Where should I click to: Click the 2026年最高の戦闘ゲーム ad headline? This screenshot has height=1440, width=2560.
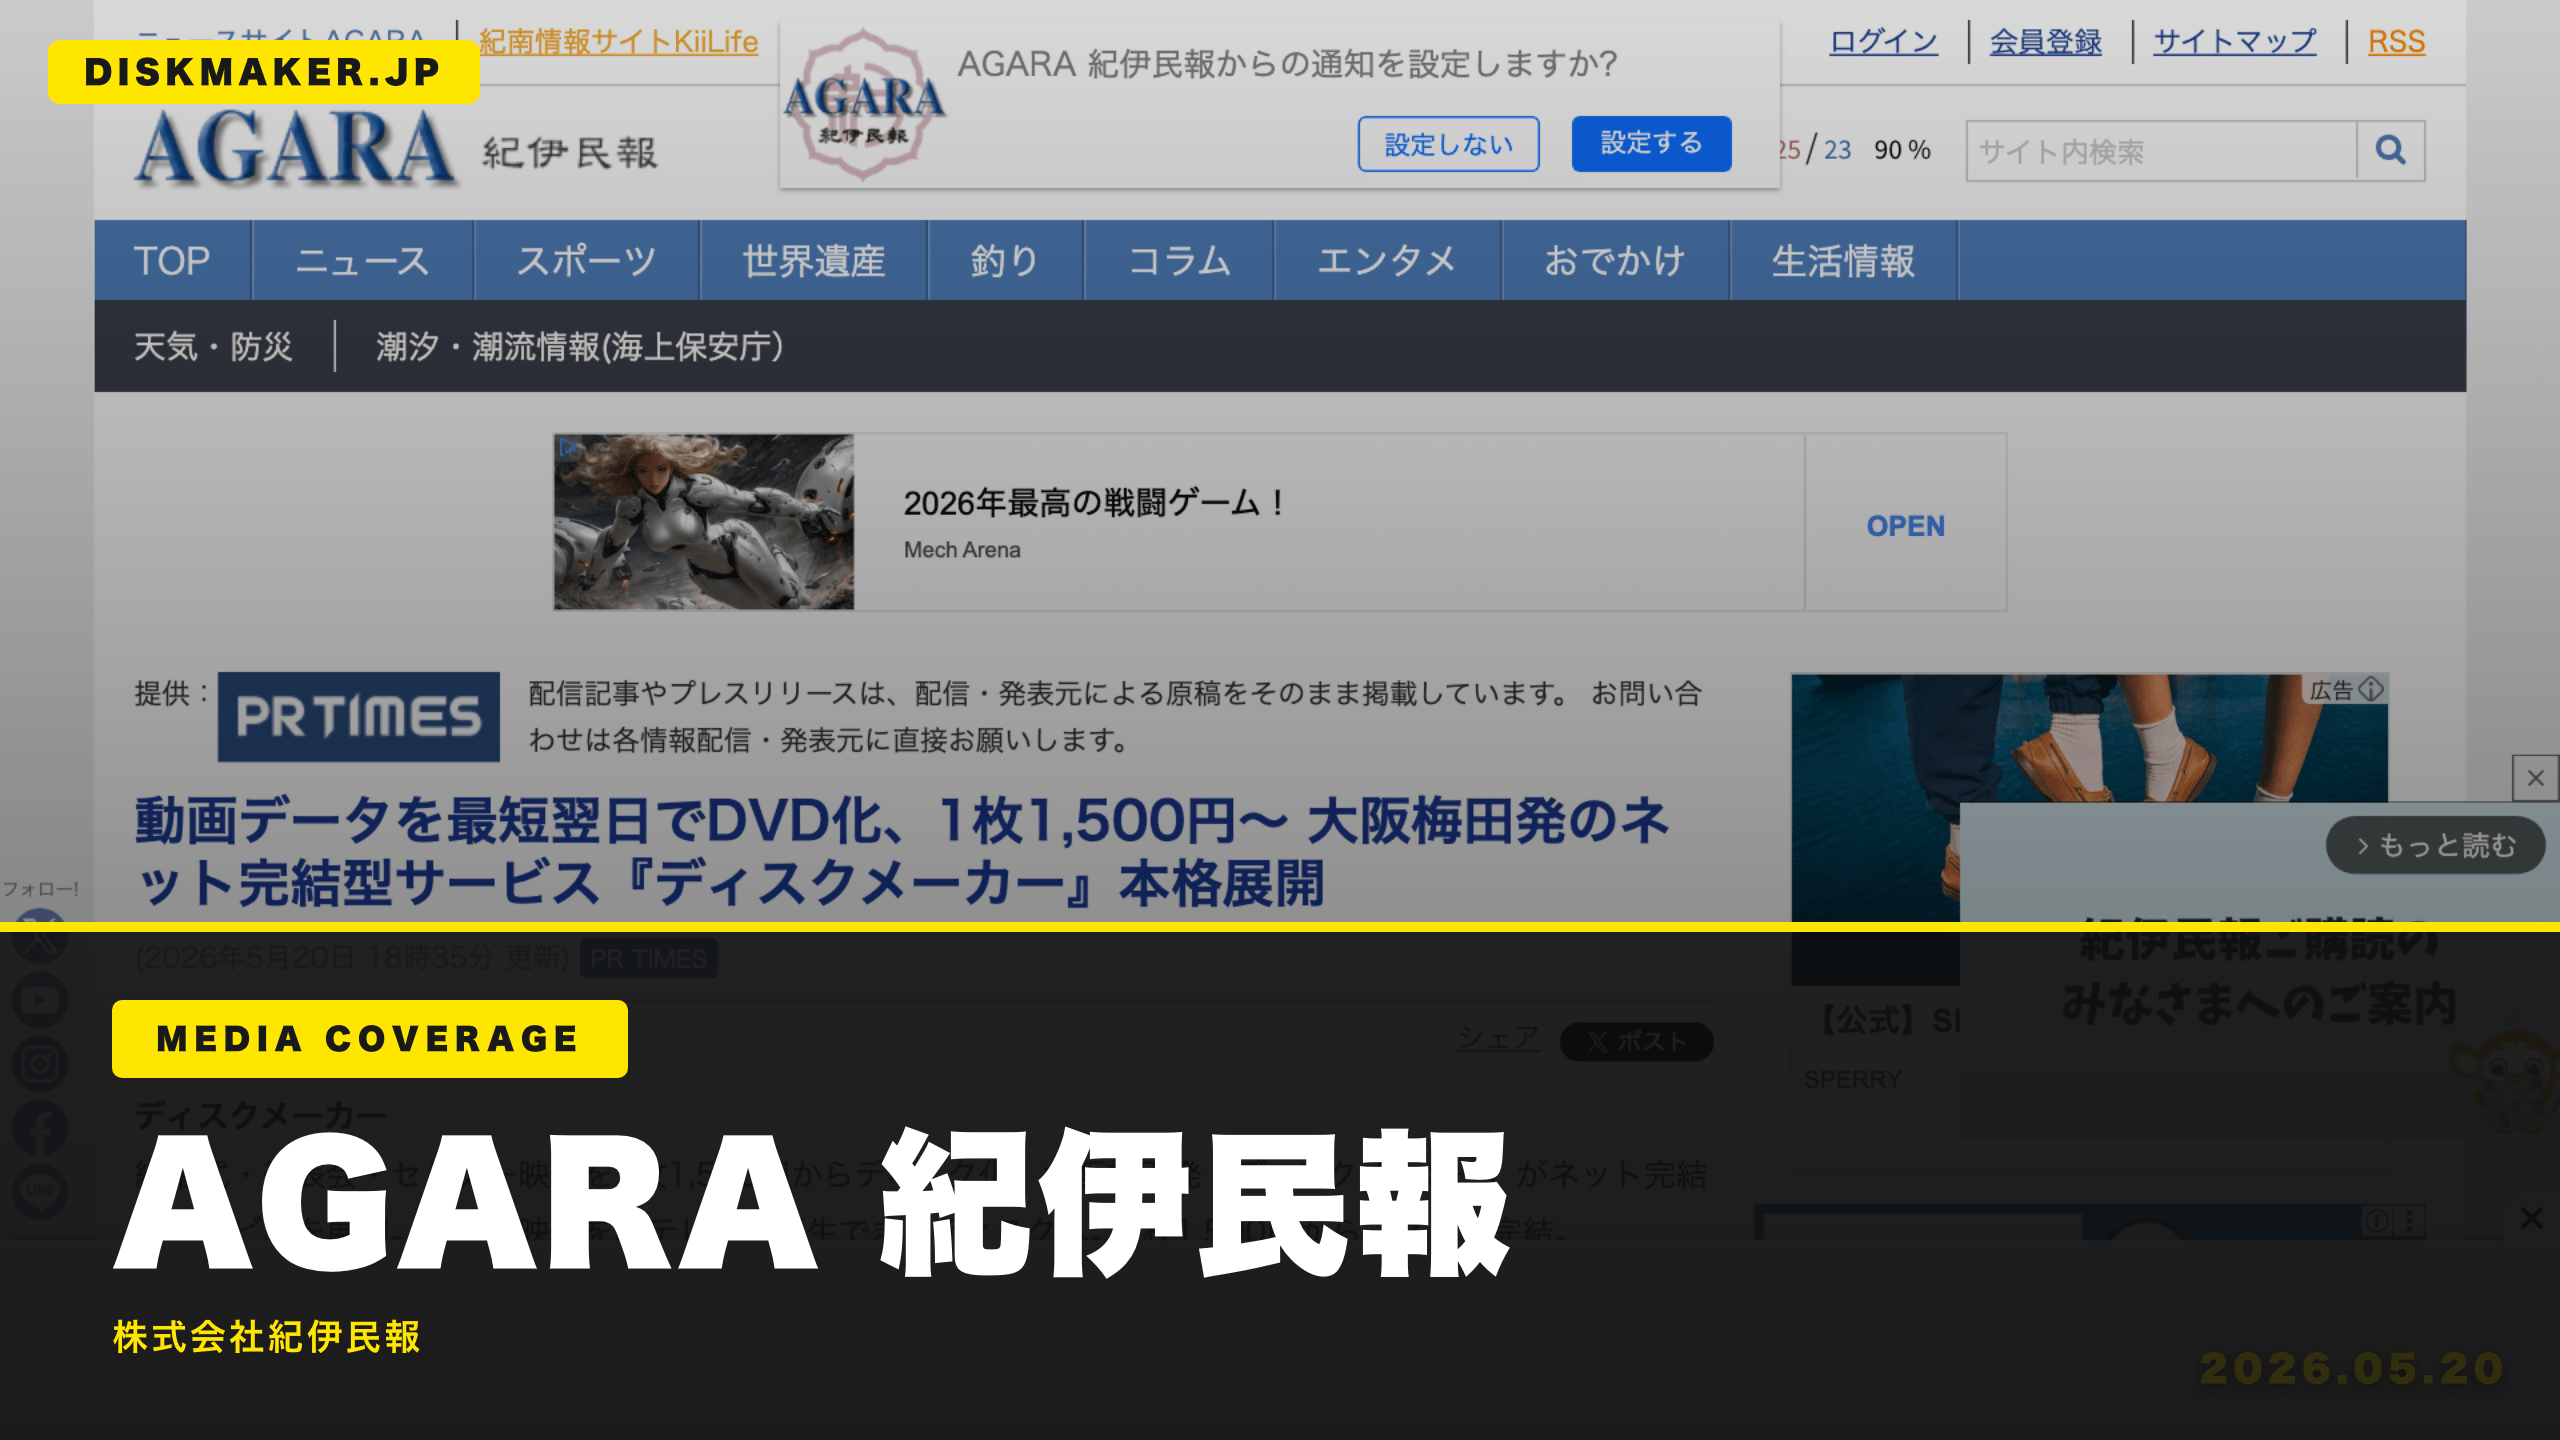pyautogui.click(x=1094, y=503)
